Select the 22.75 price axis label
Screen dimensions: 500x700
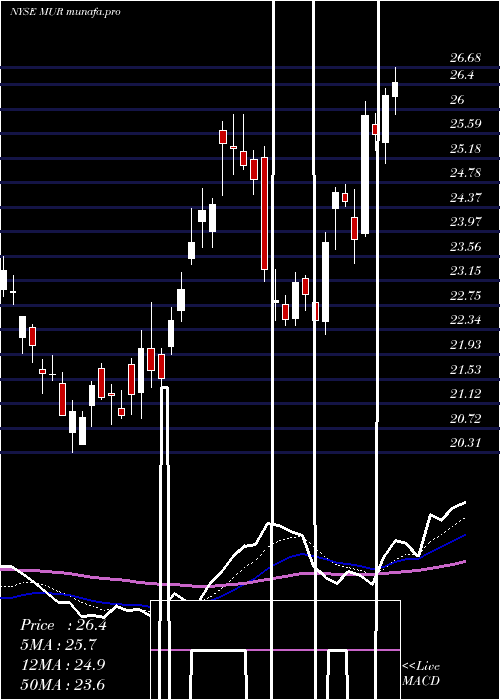[466, 296]
